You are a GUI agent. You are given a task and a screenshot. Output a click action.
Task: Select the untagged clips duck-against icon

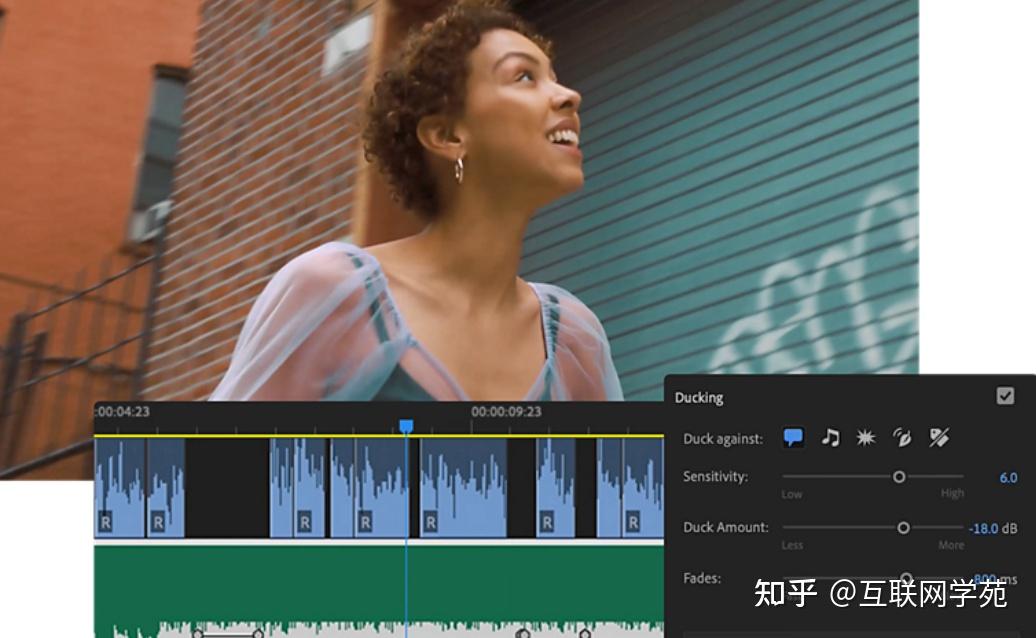tap(939, 437)
